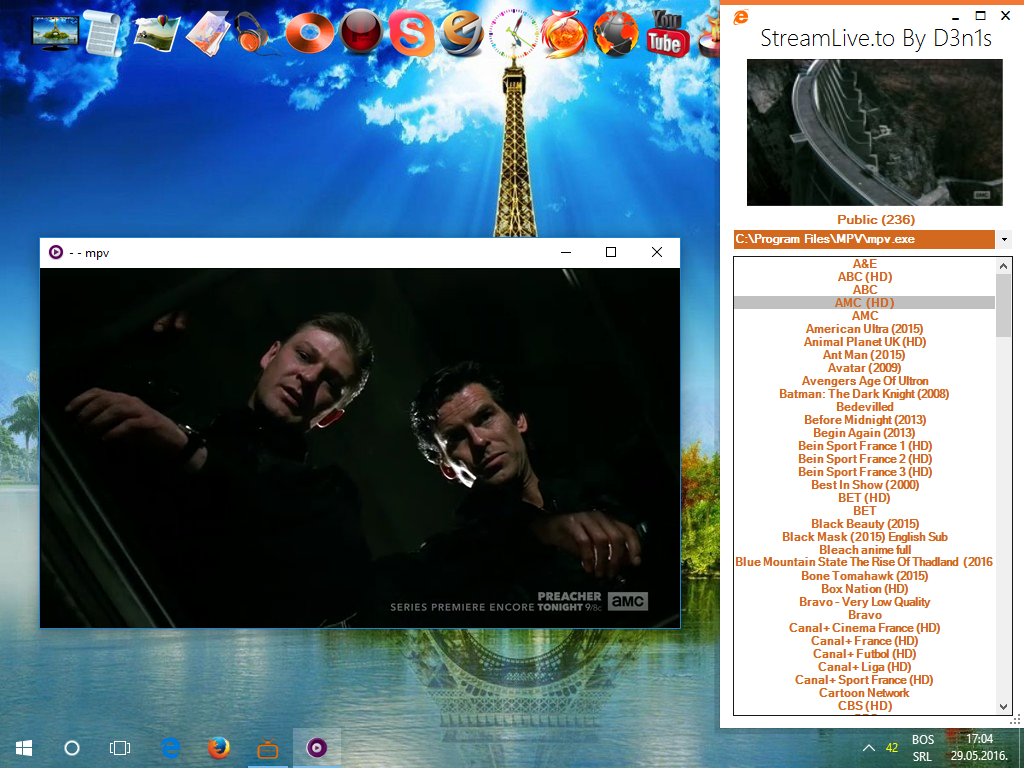Launch Firefox from the taskbar
The image size is (1024, 768).
coord(219,748)
